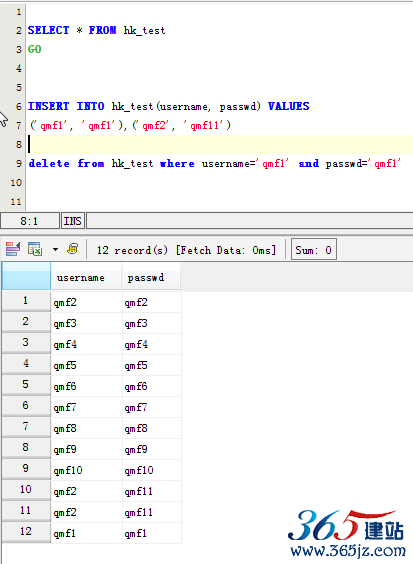The image size is (413, 564).
Task: Click line number 6 in the gutter
Action: pos(18,106)
